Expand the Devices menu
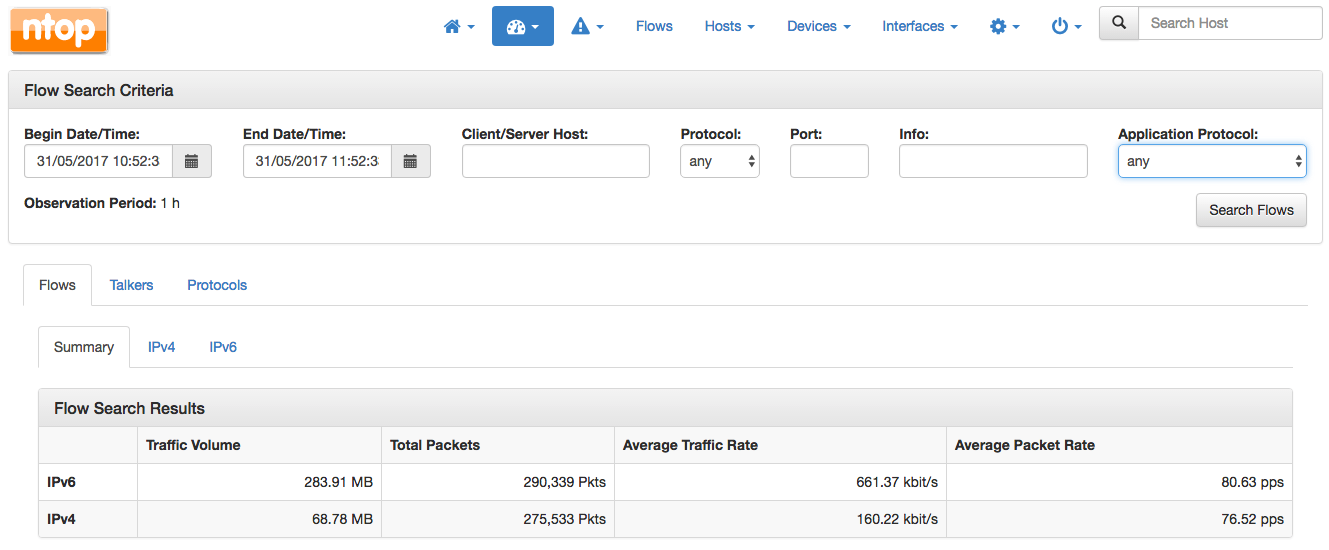The width and height of the screenshot is (1329, 550). [819, 26]
